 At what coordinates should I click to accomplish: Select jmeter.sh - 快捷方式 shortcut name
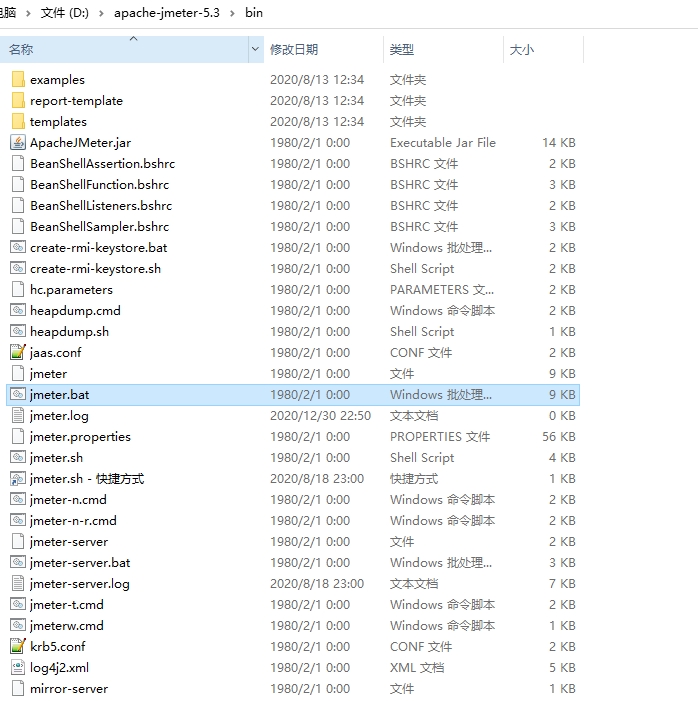coord(87,479)
